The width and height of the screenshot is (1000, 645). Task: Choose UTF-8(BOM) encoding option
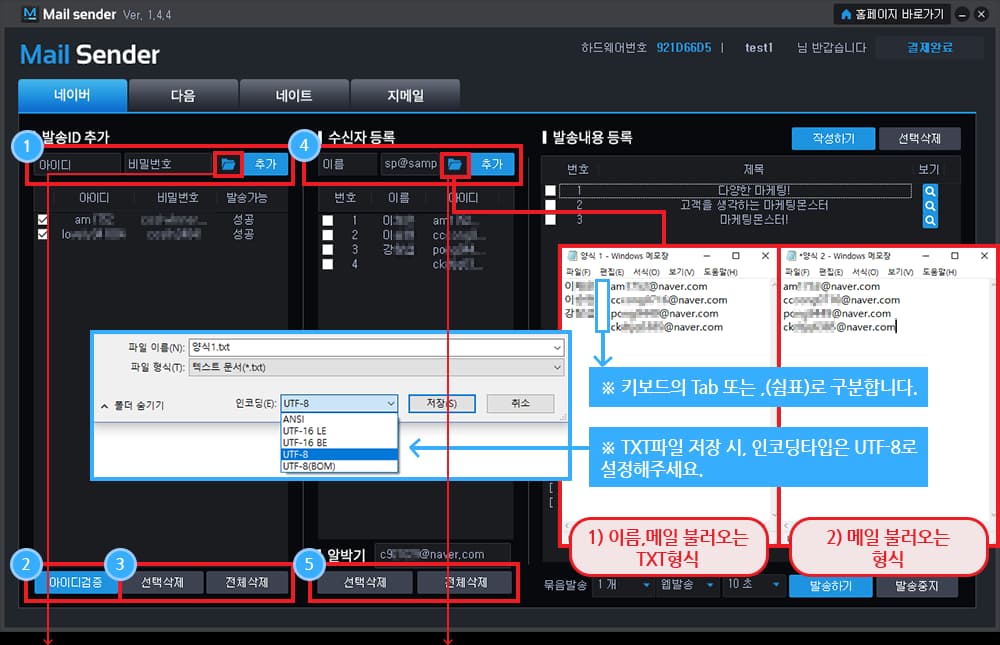[x=339, y=466]
